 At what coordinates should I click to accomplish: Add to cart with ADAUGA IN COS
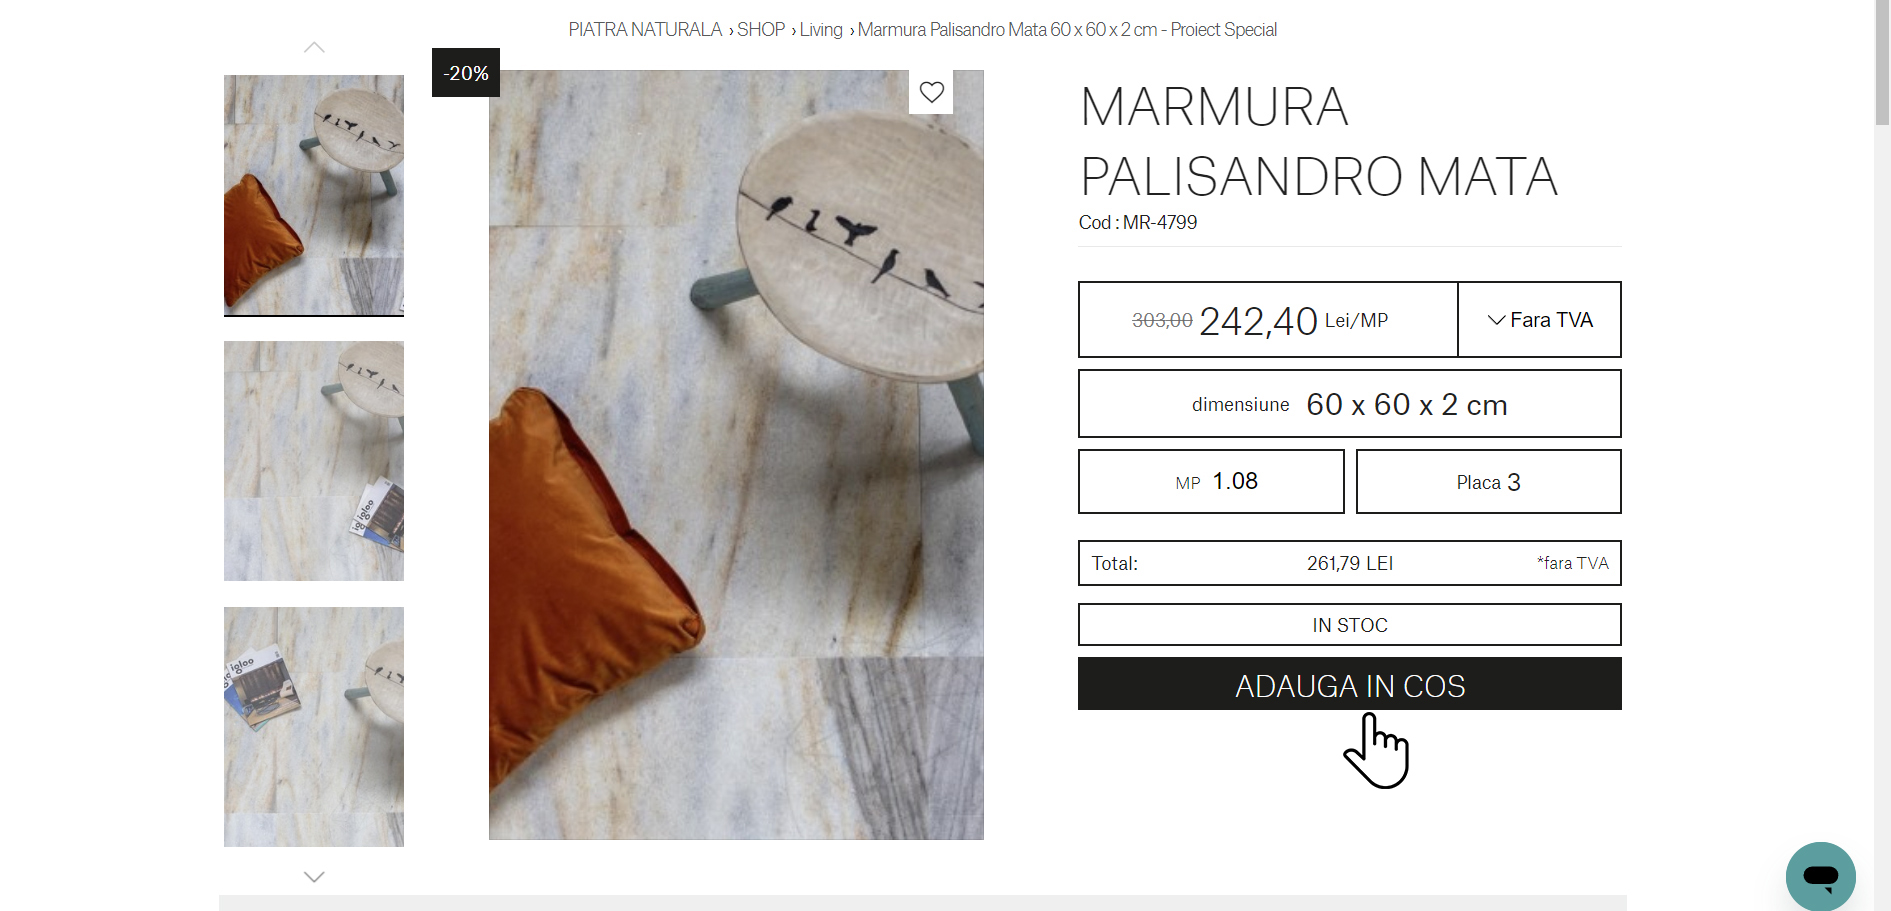tap(1350, 684)
